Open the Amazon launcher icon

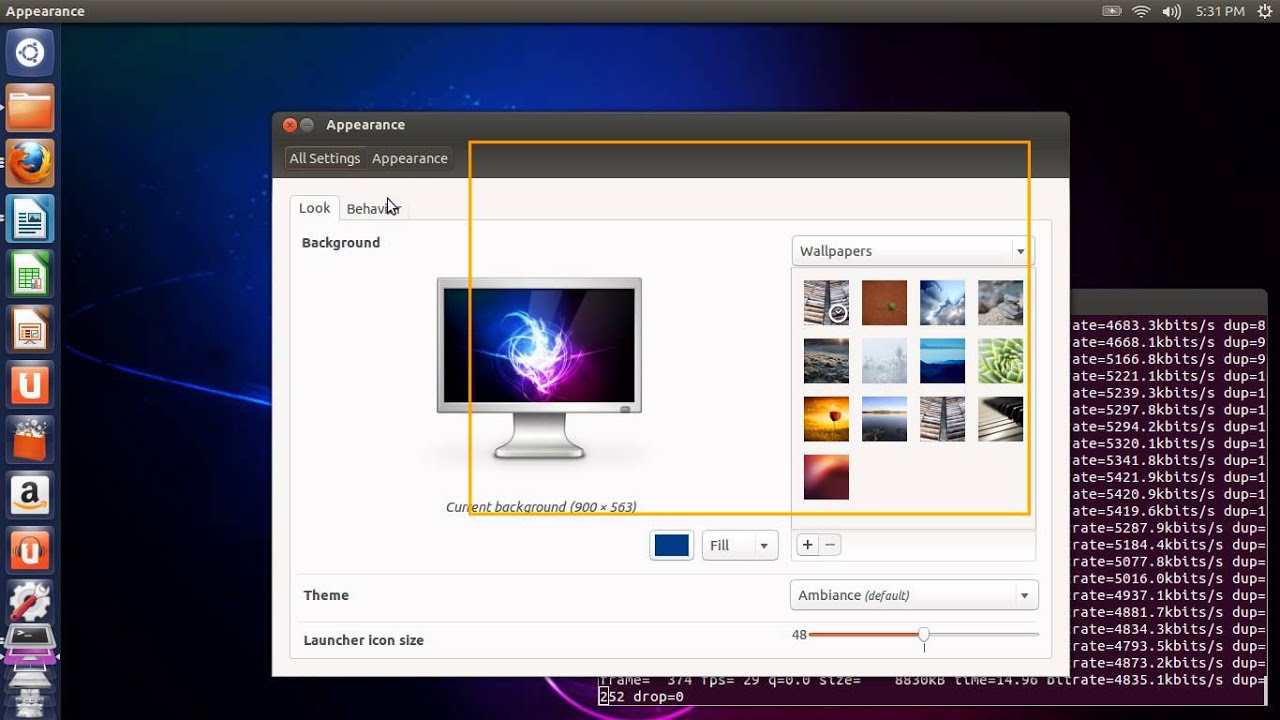point(30,496)
